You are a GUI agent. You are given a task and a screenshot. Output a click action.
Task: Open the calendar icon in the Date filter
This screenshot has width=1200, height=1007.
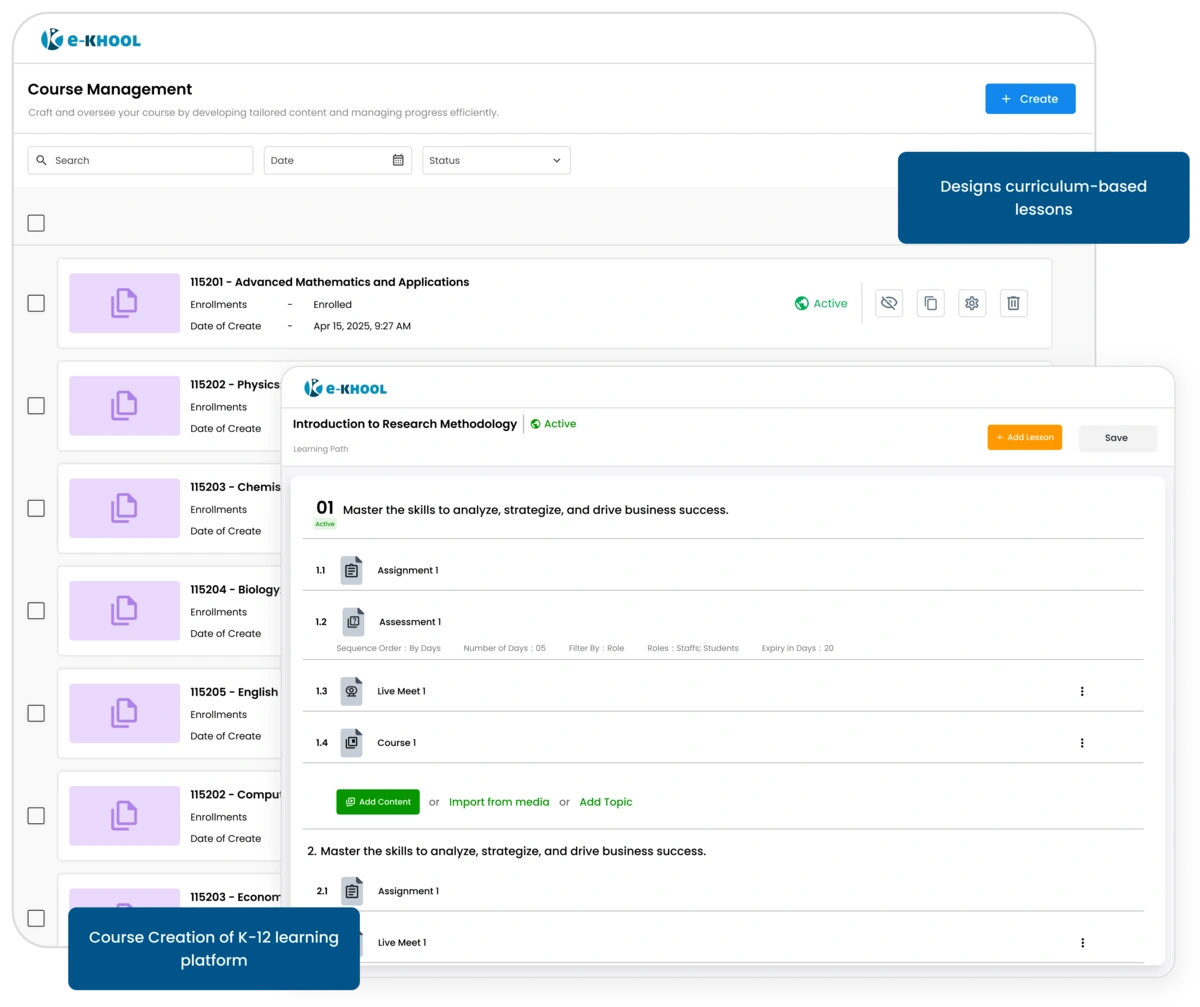(x=398, y=160)
